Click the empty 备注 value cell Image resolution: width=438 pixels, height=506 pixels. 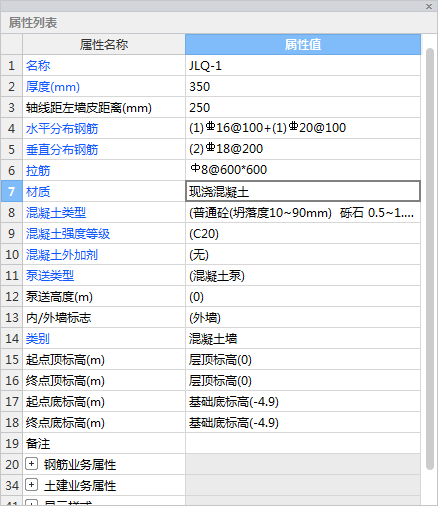(x=303, y=443)
